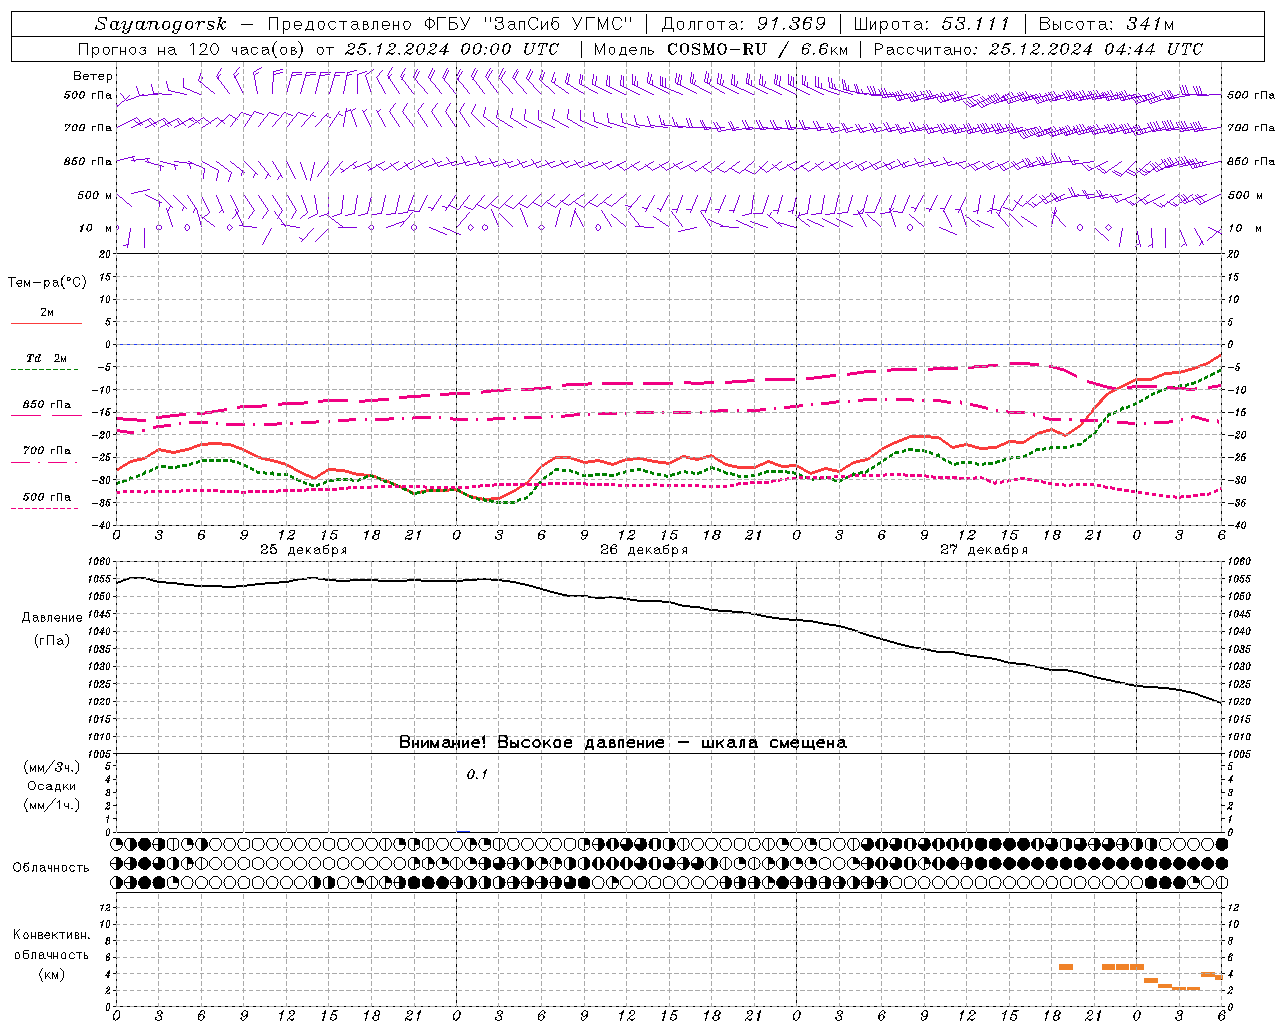Click the 25 декабря date label

click(x=304, y=550)
